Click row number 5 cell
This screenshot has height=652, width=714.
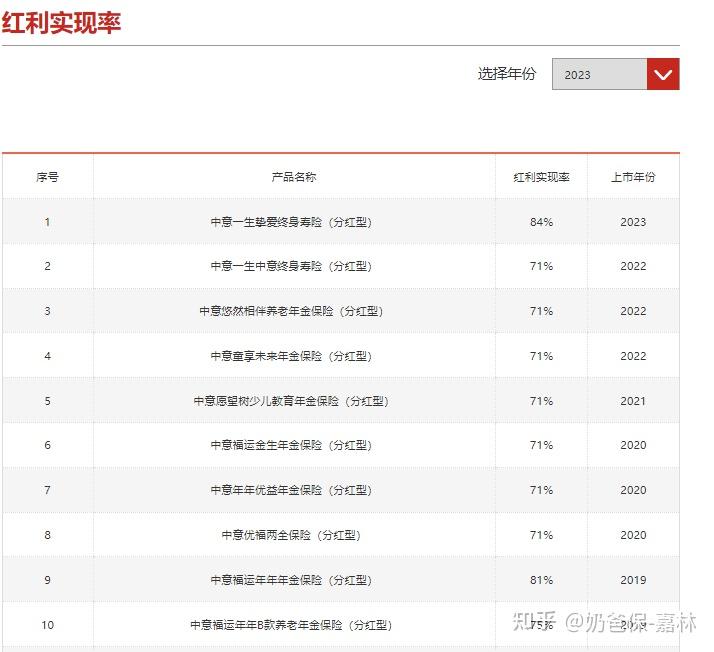(47, 401)
